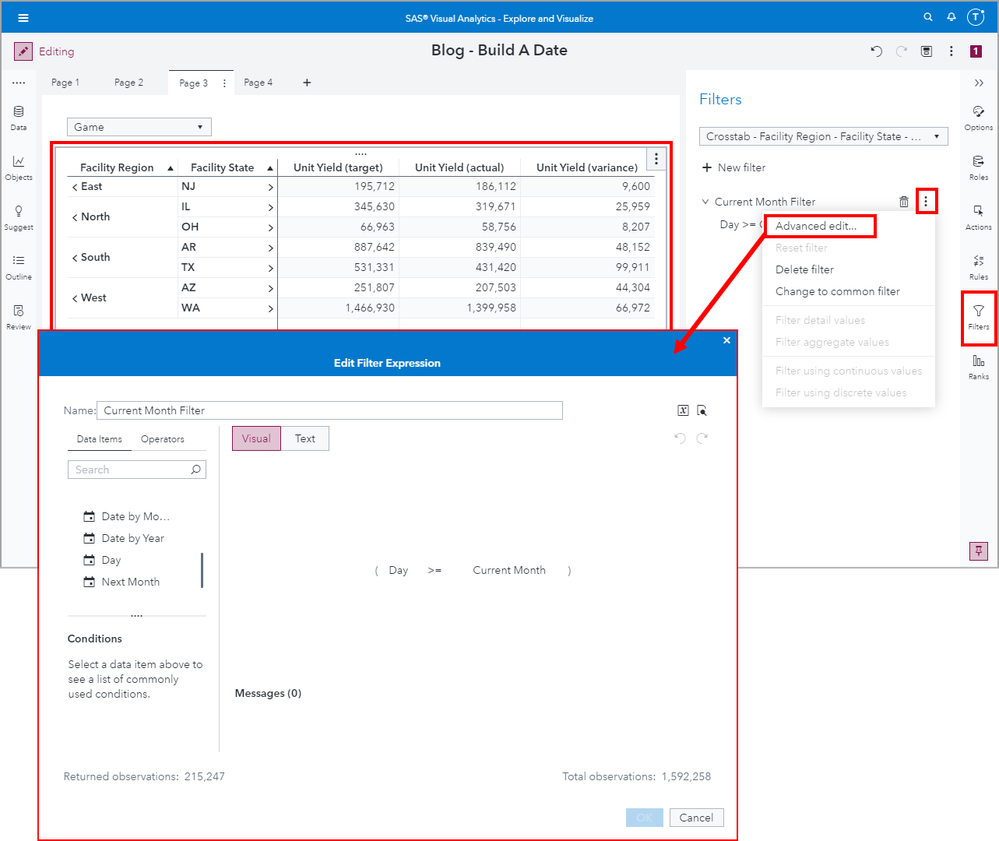The height and width of the screenshot is (841, 999).
Task: Undo the last report change
Action: 877,52
